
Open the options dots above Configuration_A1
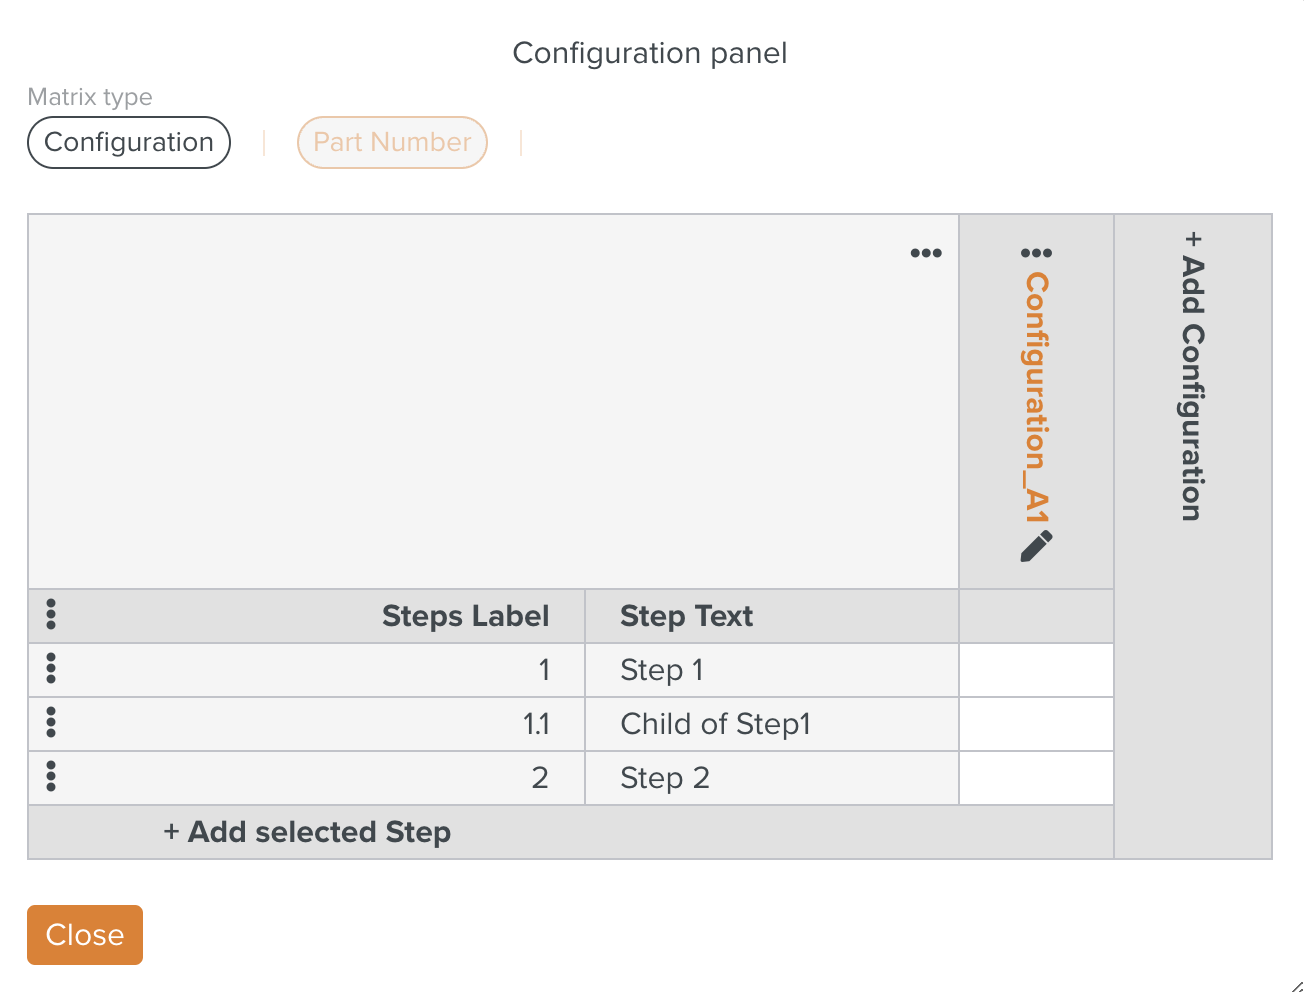click(1036, 253)
